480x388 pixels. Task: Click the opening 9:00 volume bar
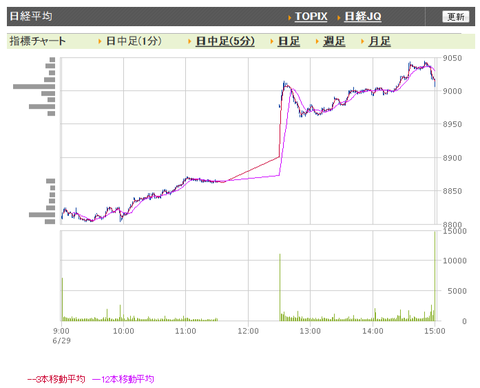(x=62, y=299)
